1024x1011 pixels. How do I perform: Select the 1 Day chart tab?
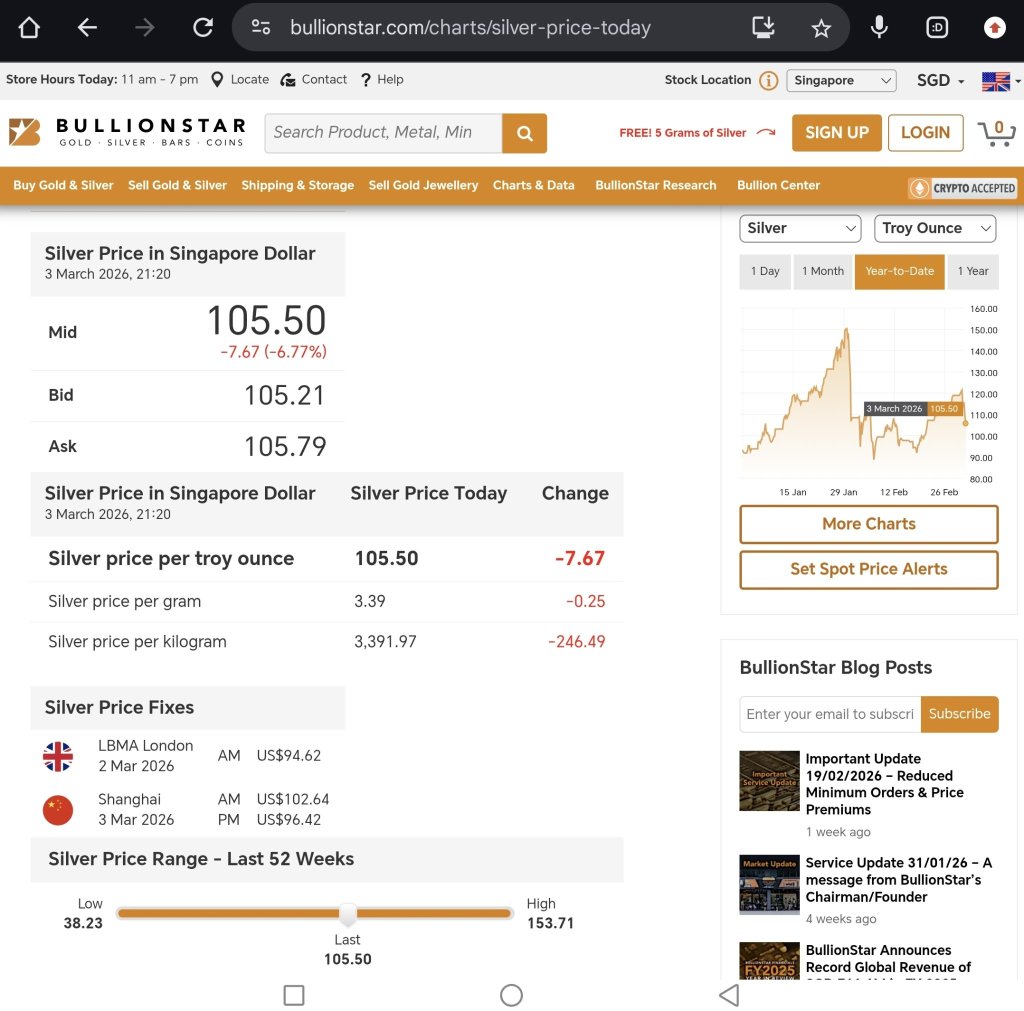(x=765, y=271)
